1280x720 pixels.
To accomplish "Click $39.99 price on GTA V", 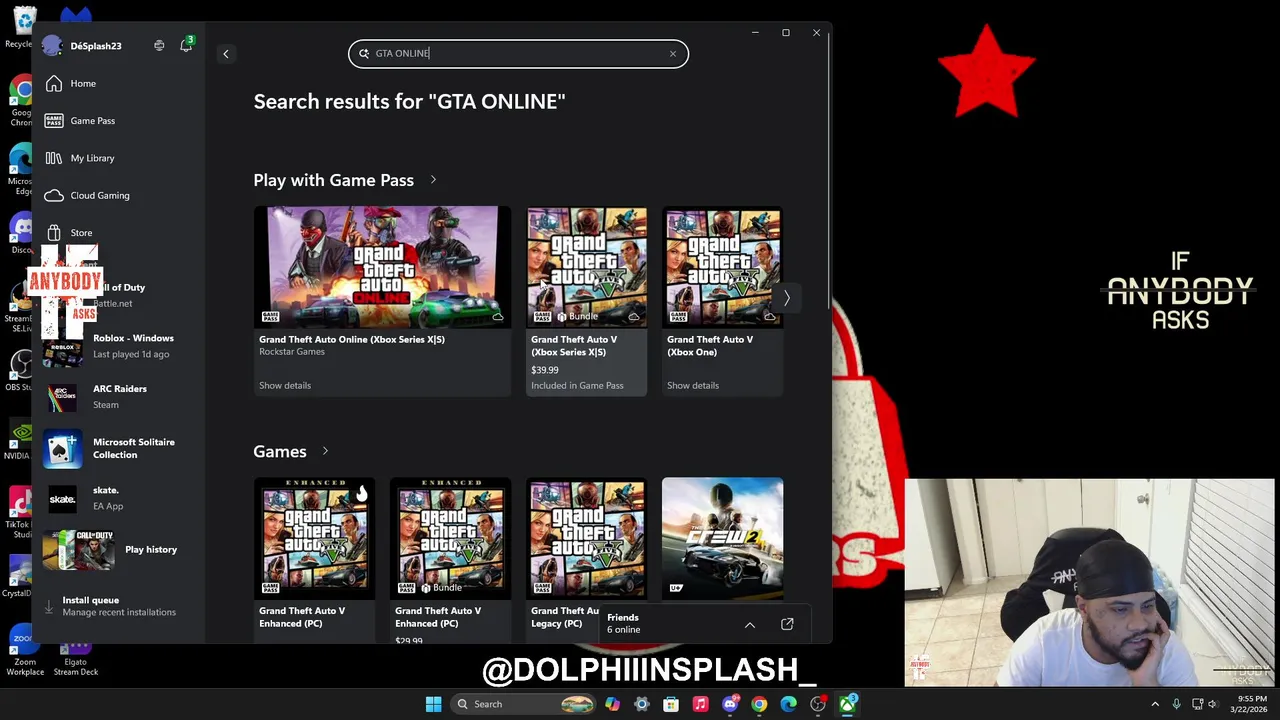I will coord(545,370).
